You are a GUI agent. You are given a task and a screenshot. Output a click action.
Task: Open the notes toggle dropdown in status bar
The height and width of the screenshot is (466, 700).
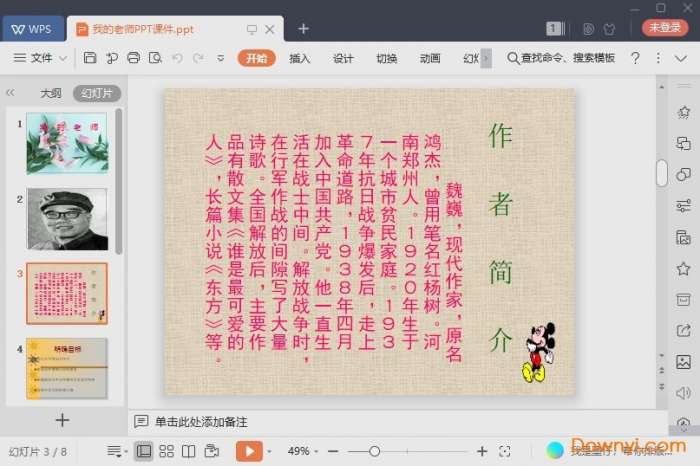tap(117, 452)
